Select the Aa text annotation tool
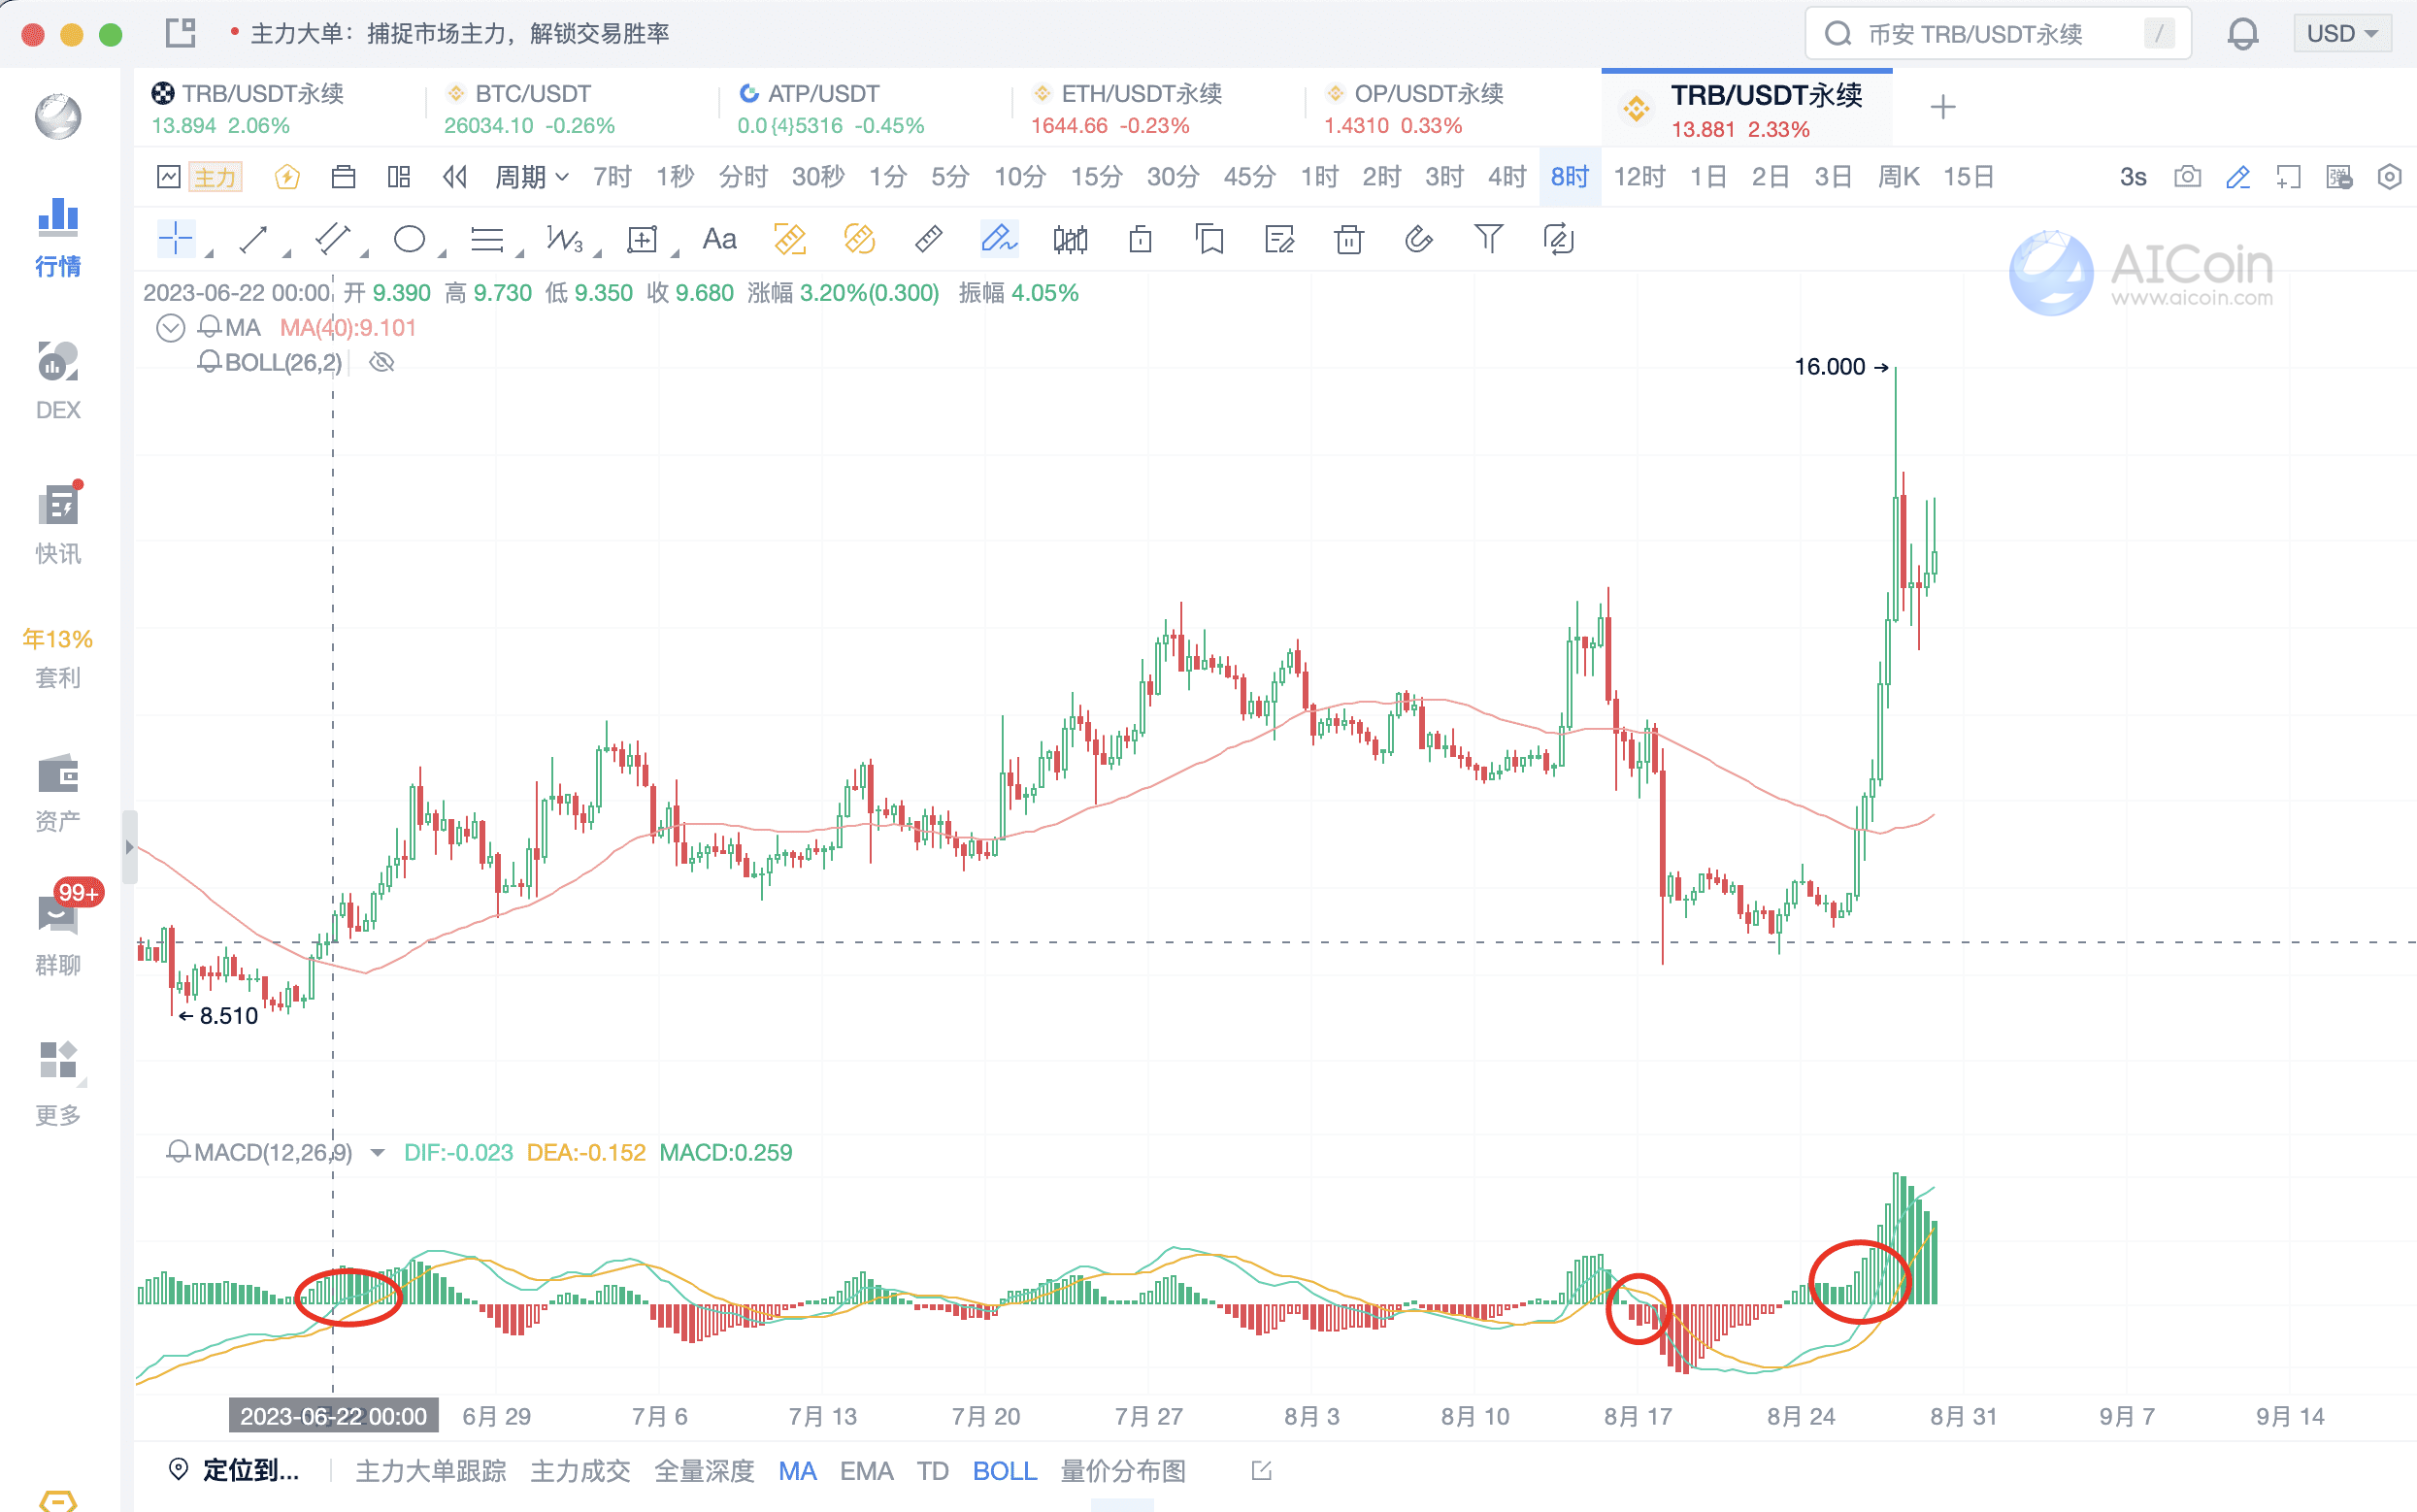Viewport: 2417px width, 1512px height. [719, 239]
